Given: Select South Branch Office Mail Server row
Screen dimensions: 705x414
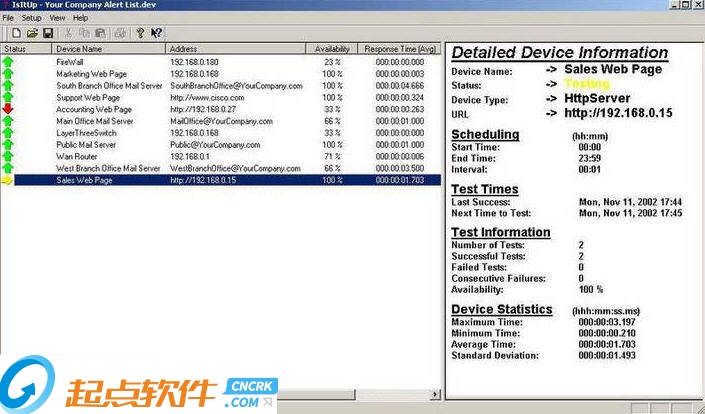Looking at the screenshot, I should (220, 85).
